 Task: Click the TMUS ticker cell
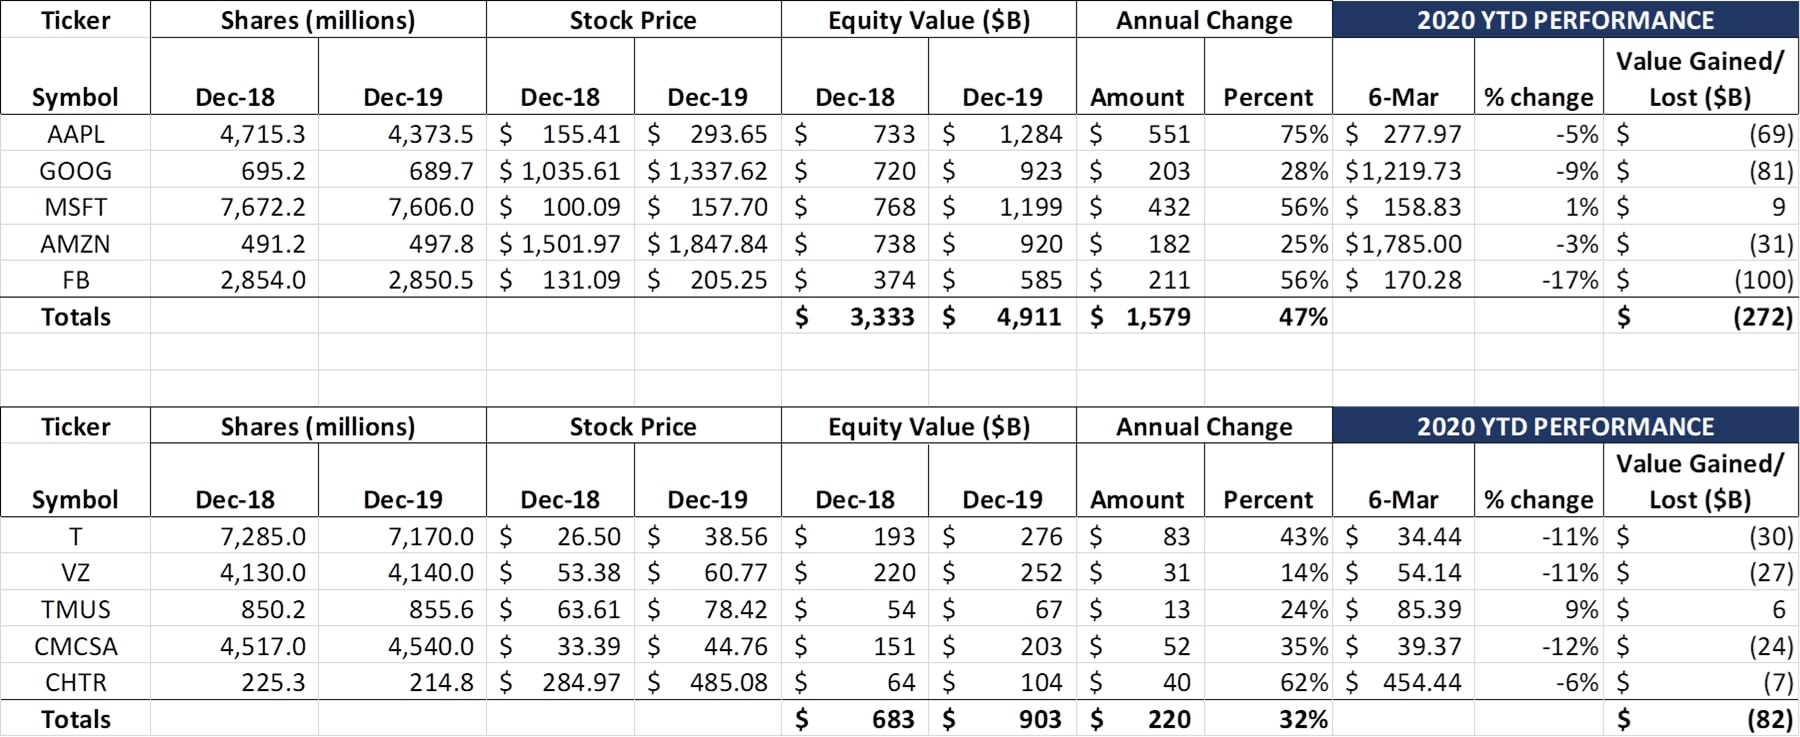tap(76, 609)
